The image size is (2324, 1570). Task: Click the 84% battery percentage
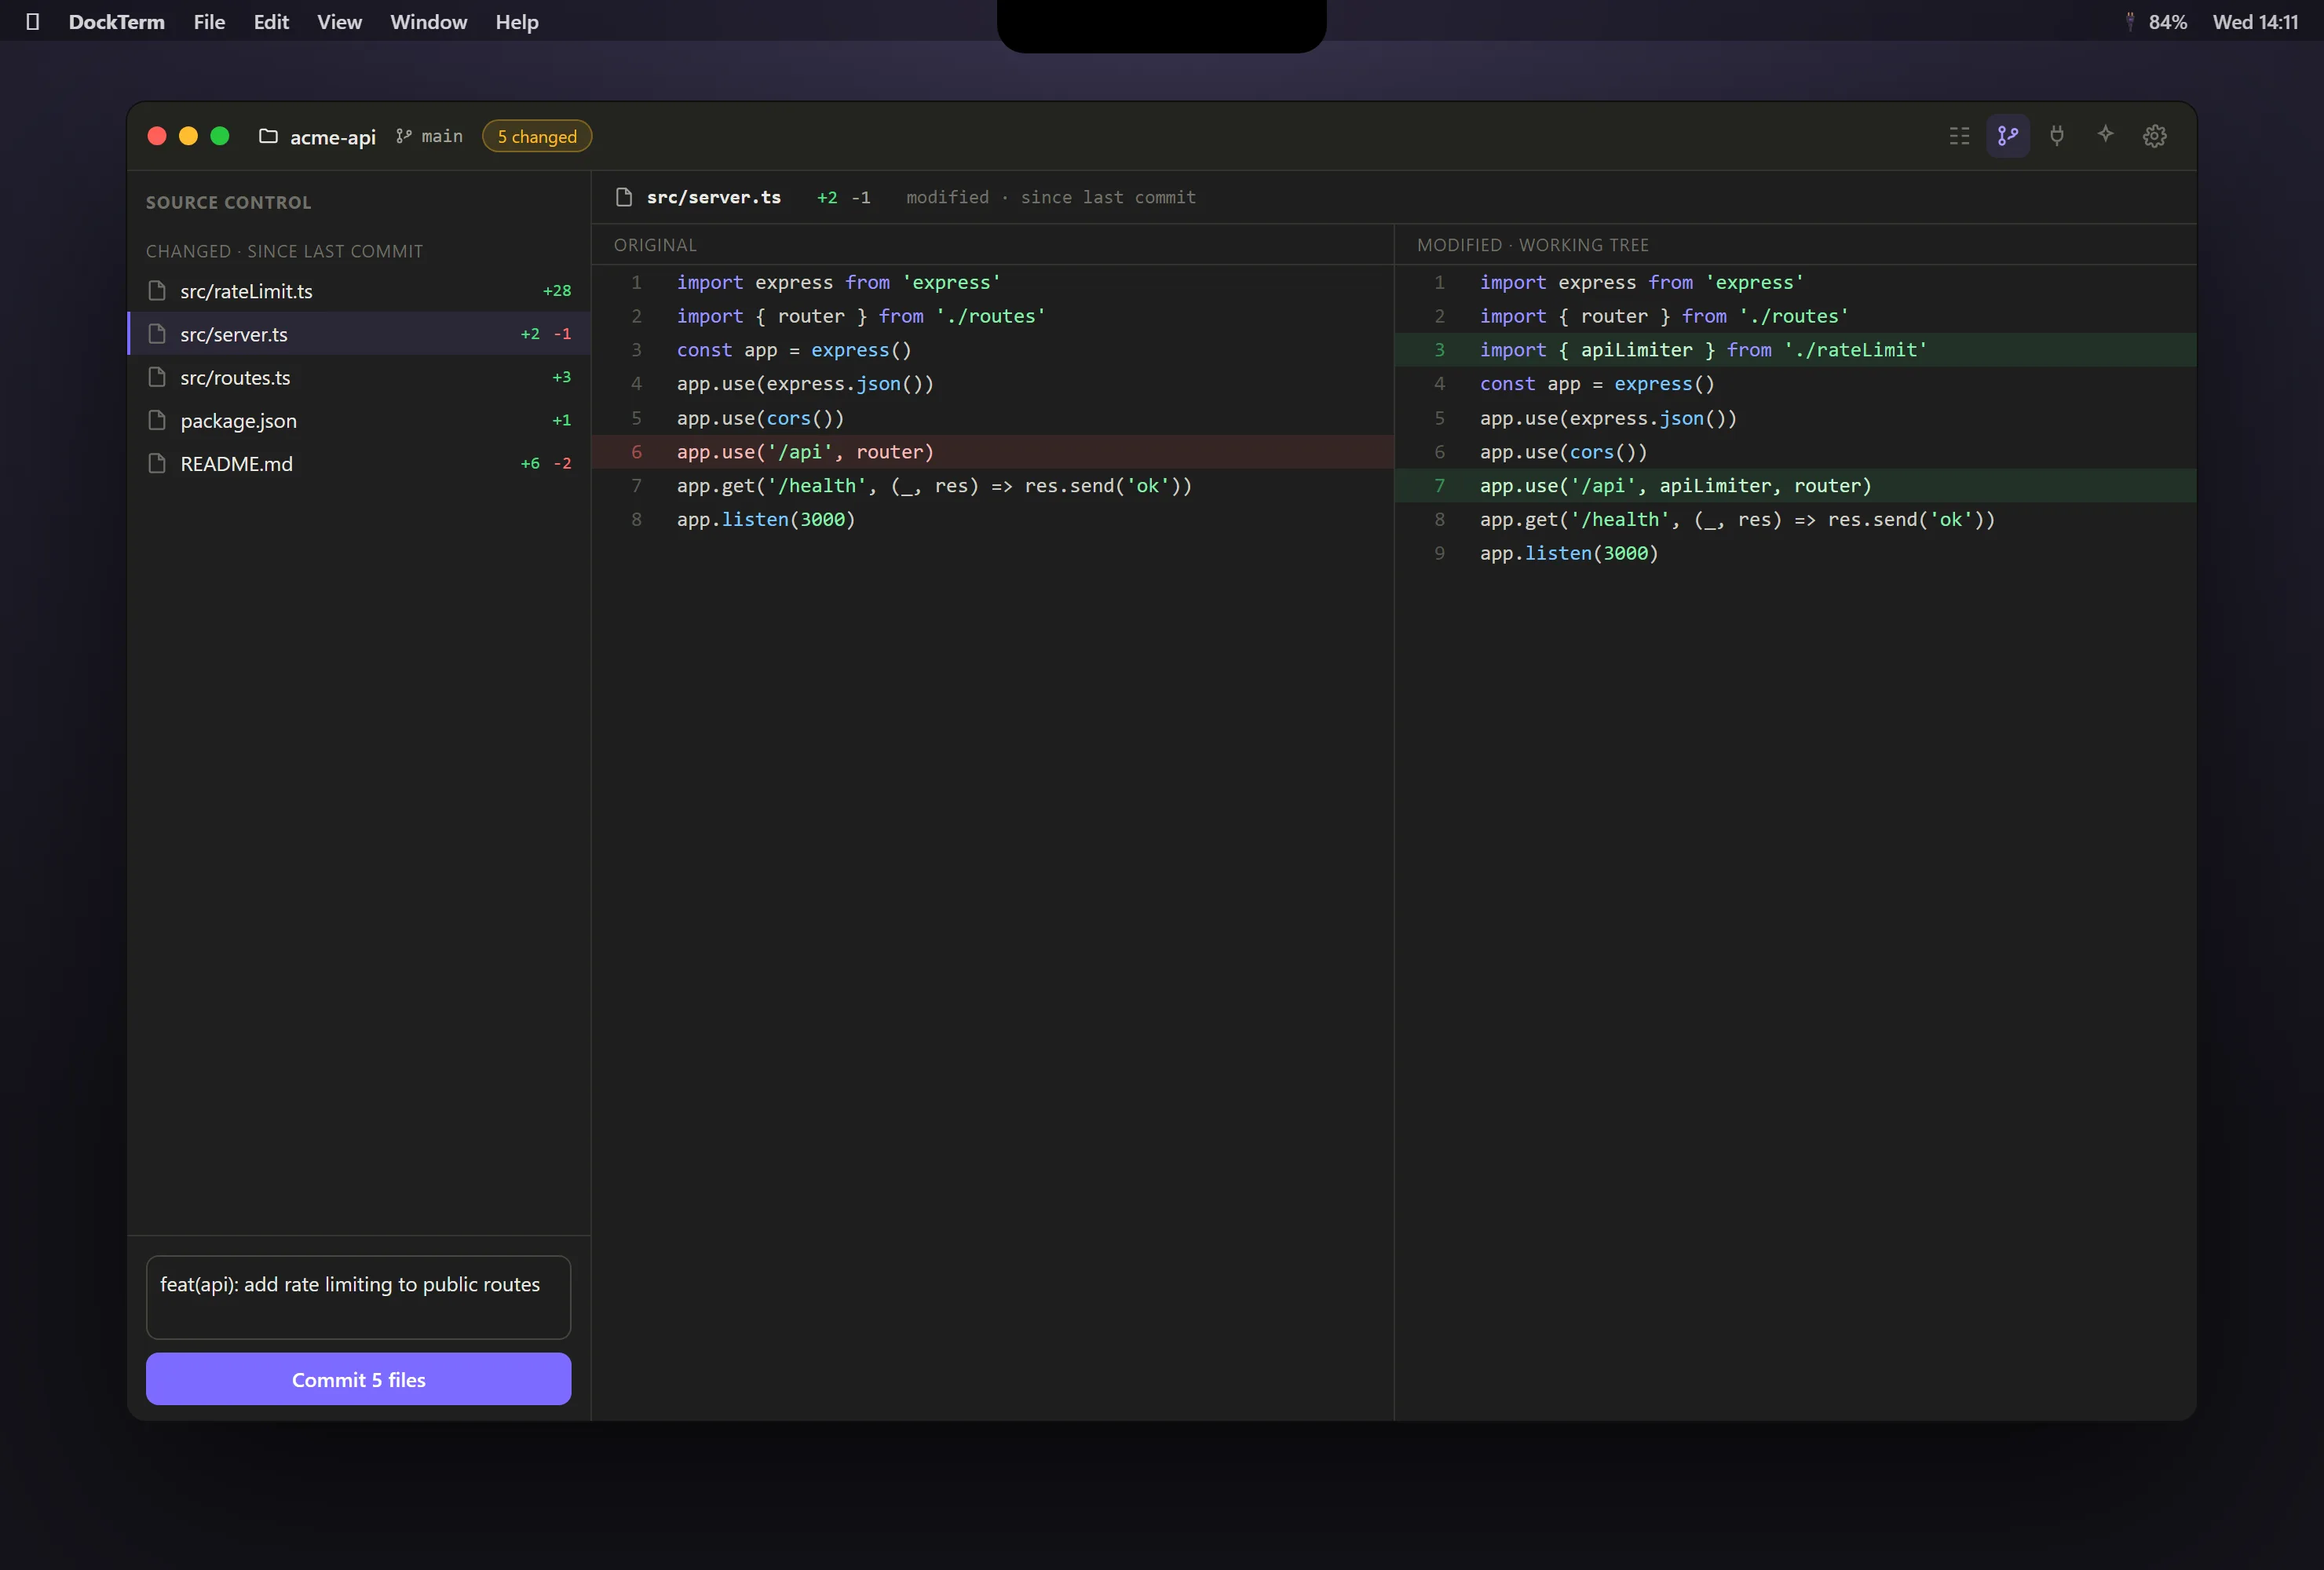pyautogui.click(x=2168, y=21)
